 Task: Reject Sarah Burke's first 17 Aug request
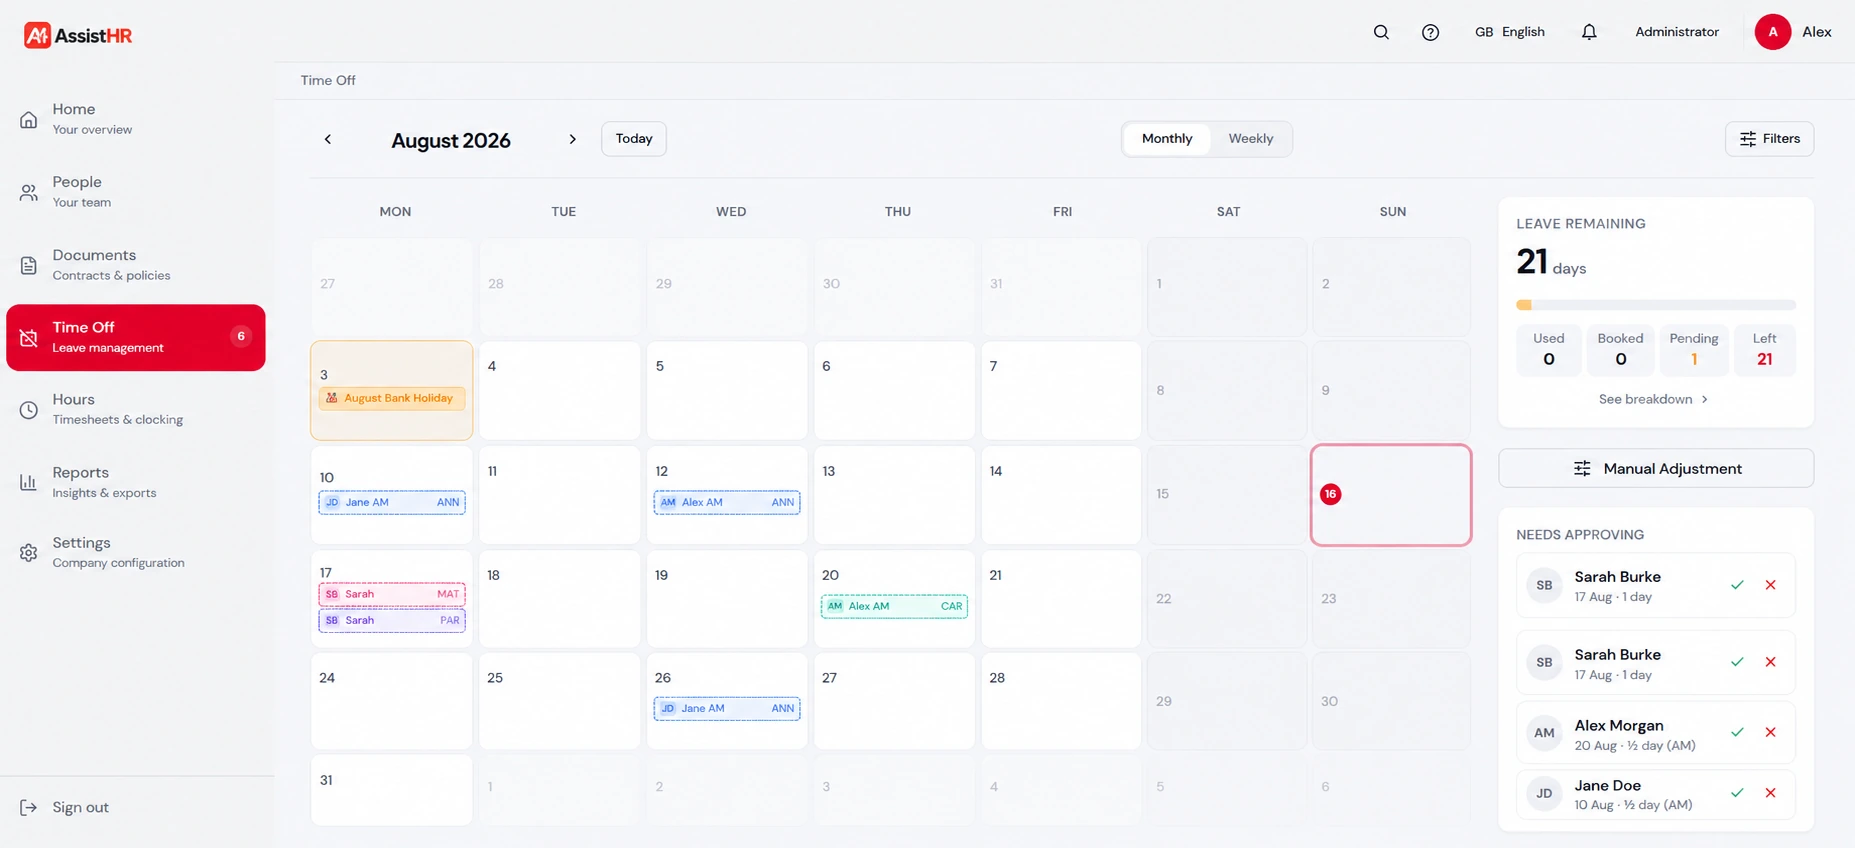pos(1770,585)
